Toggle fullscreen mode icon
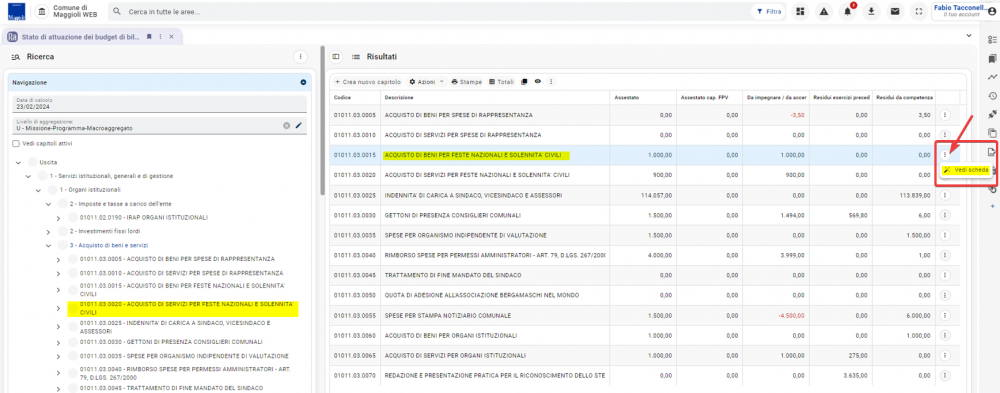 click(x=918, y=11)
